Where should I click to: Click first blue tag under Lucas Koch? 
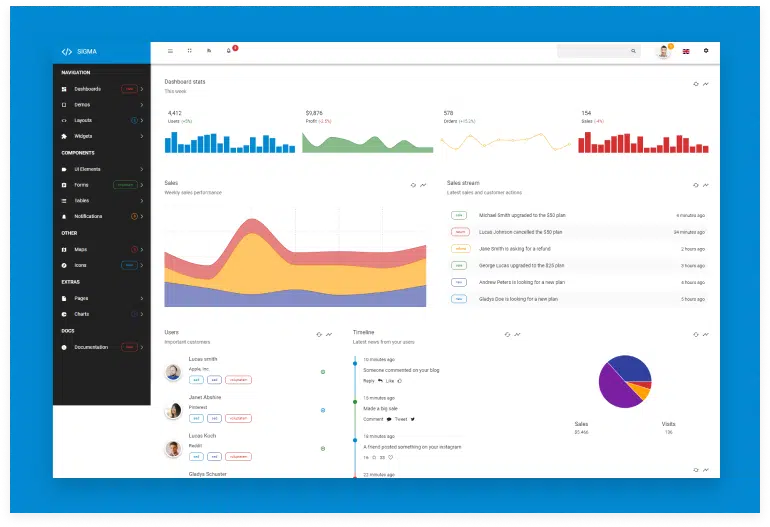[x=196, y=456]
